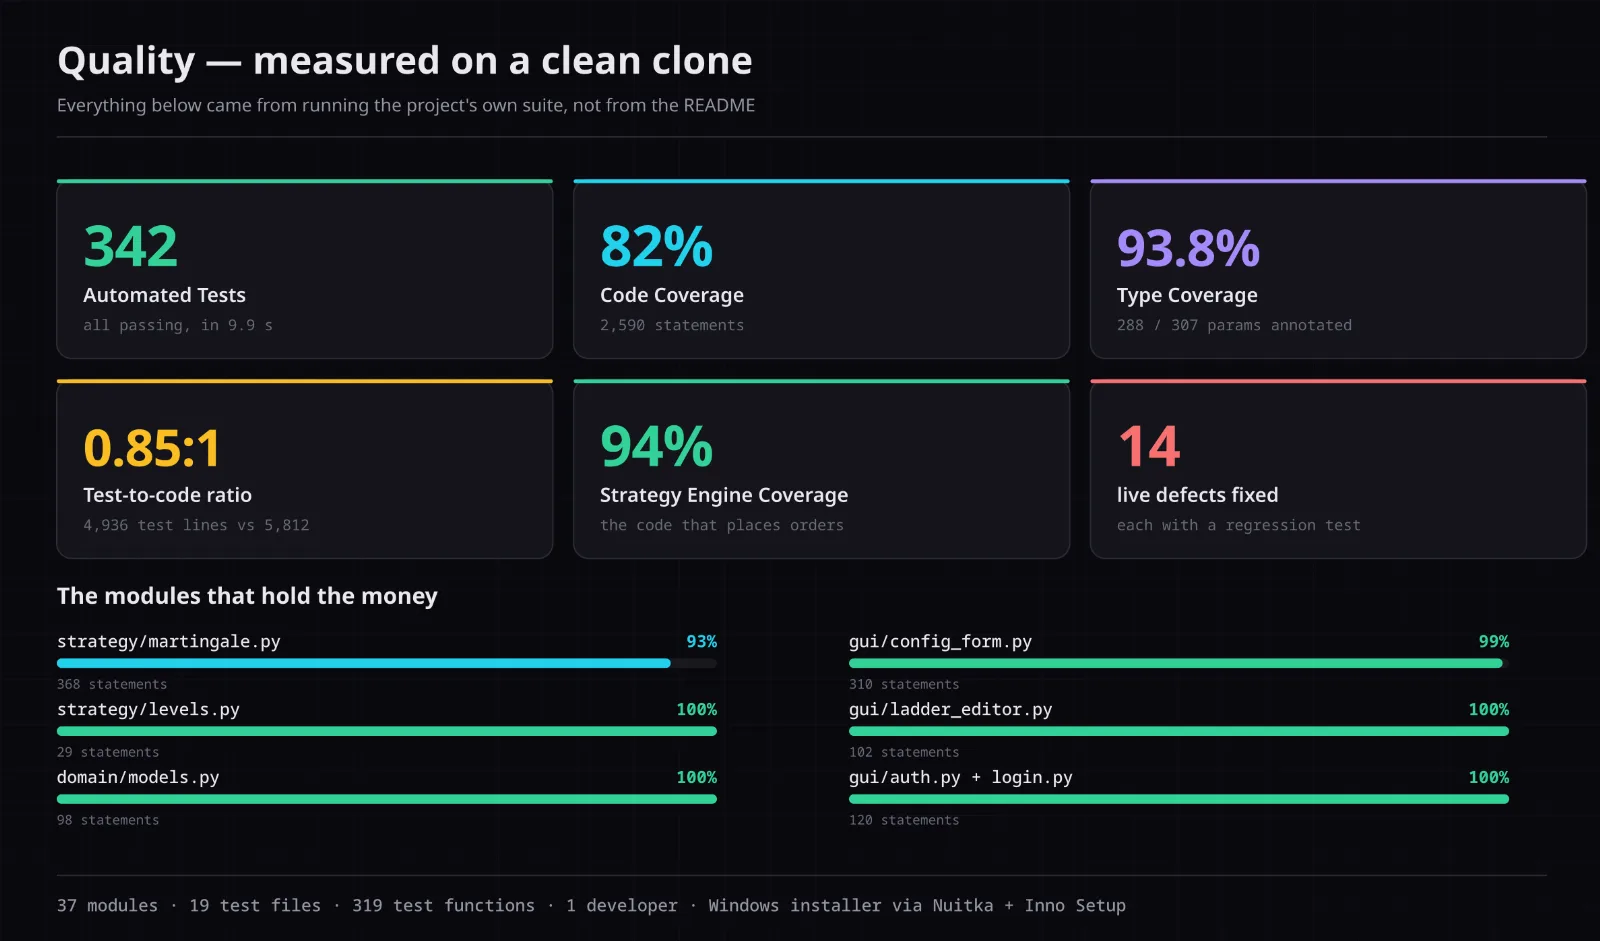Image resolution: width=1600 pixels, height=941 pixels.
Task: Click the gui/auth.py + login.py bar
Action: [1179, 799]
